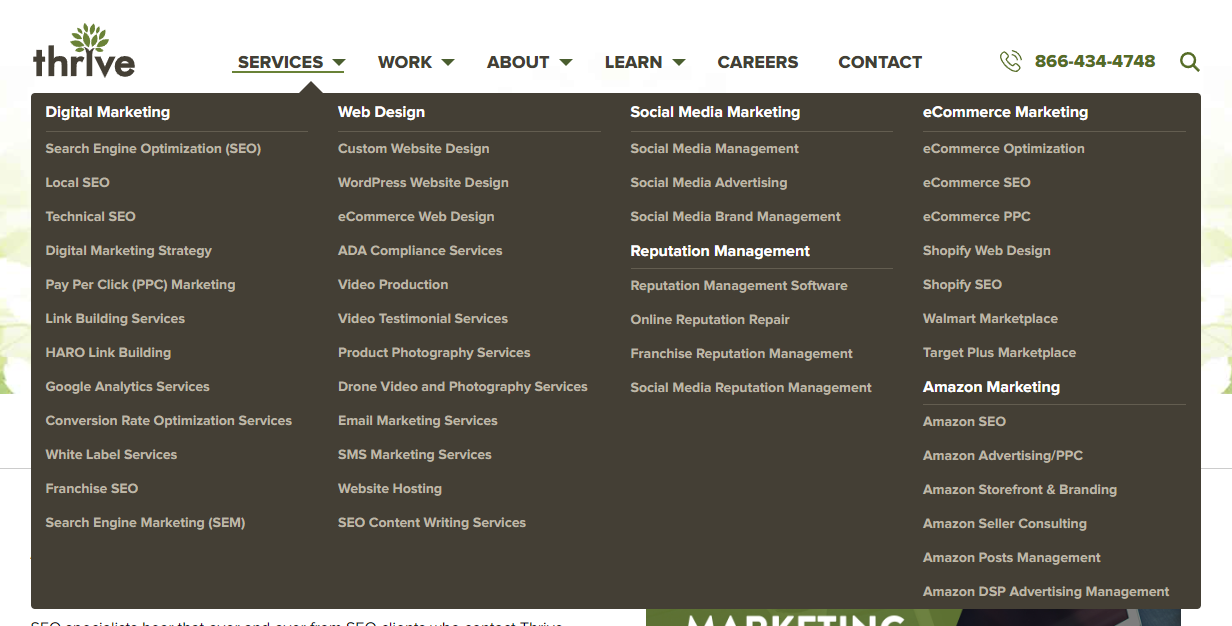Image resolution: width=1232 pixels, height=626 pixels.
Task: Open the Web Design heading link
Action: pos(381,112)
